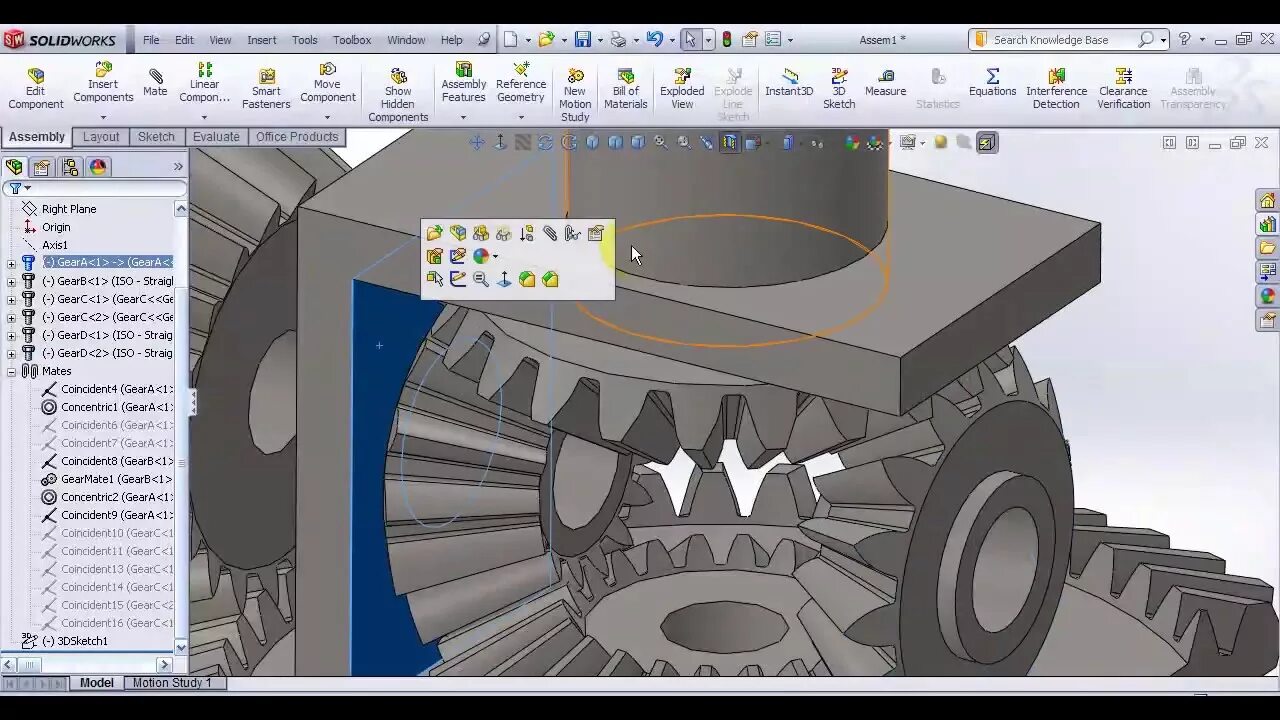The height and width of the screenshot is (720, 1280).
Task: Open the Undo history dropdown arrow
Action: [x=671, y=41]
